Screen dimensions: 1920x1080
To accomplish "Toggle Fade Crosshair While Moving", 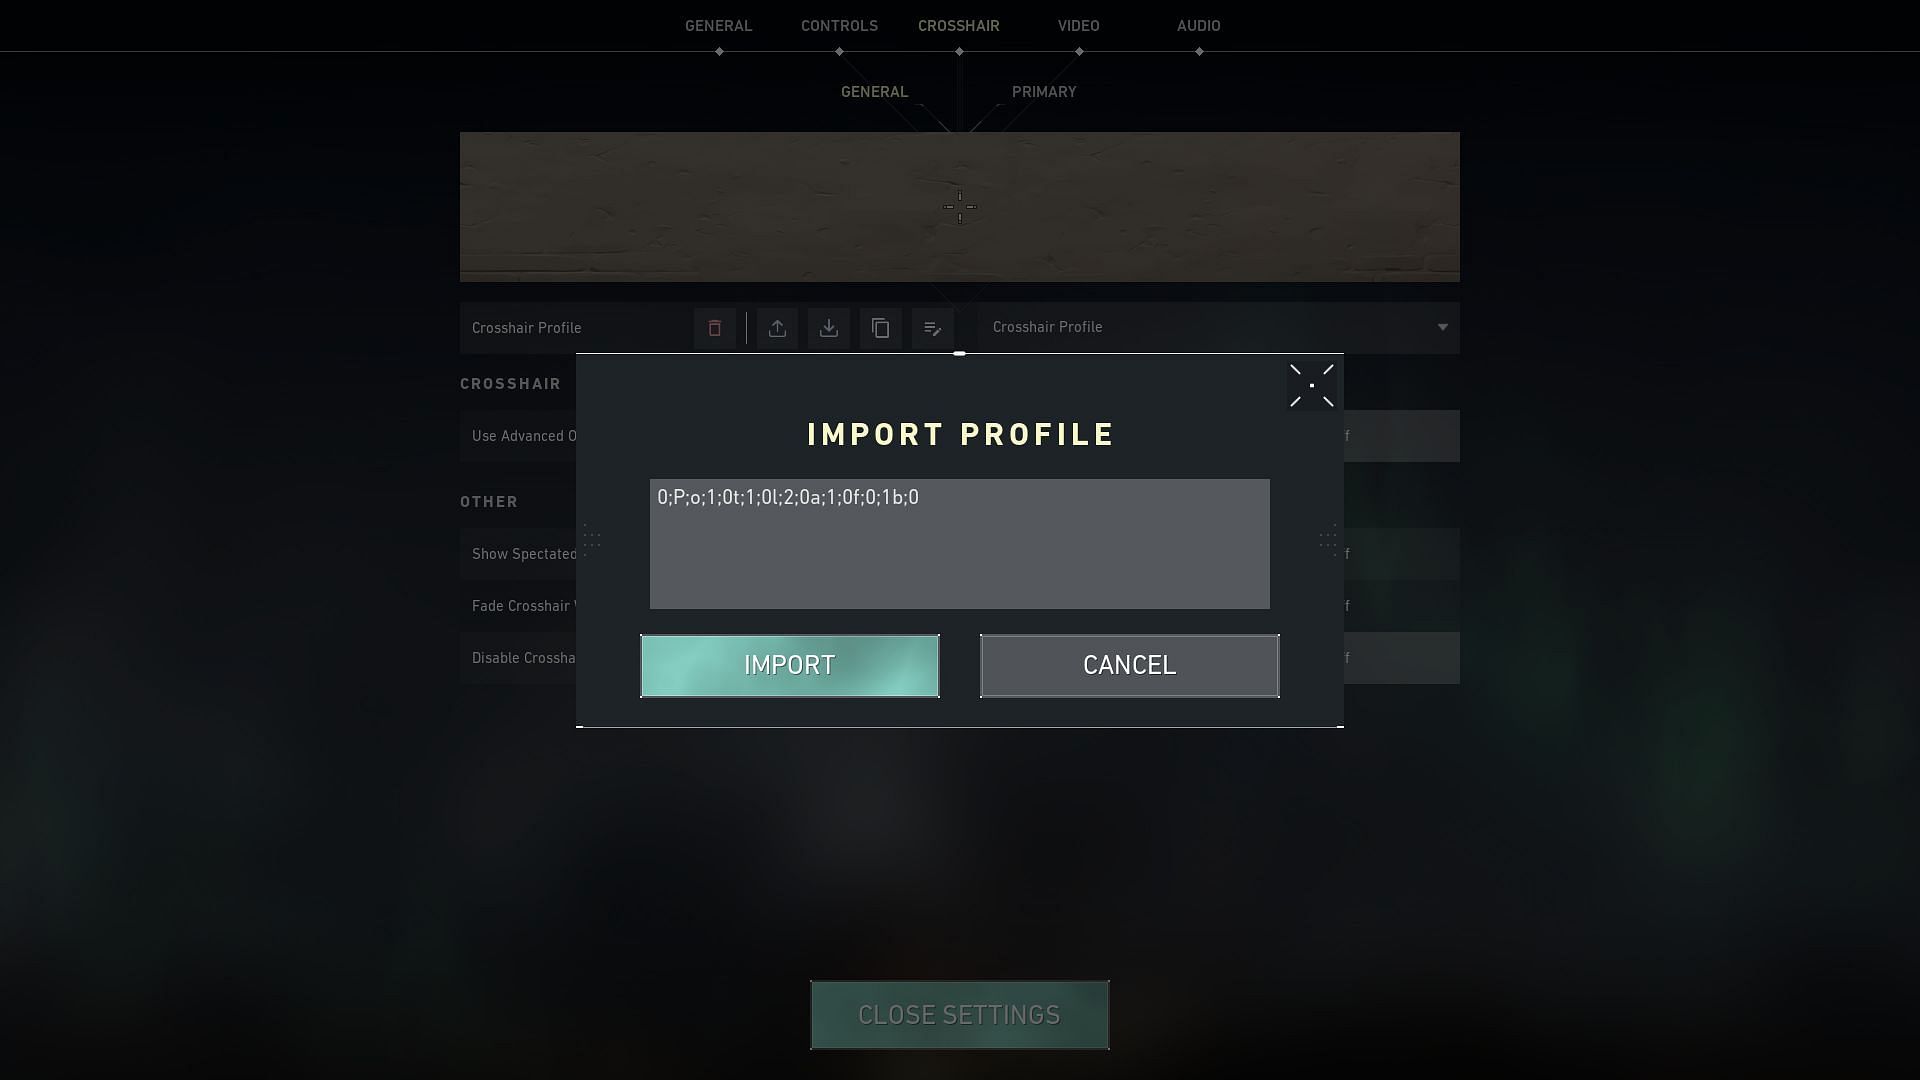I will pyautogui.click(x=1342, y=605).
